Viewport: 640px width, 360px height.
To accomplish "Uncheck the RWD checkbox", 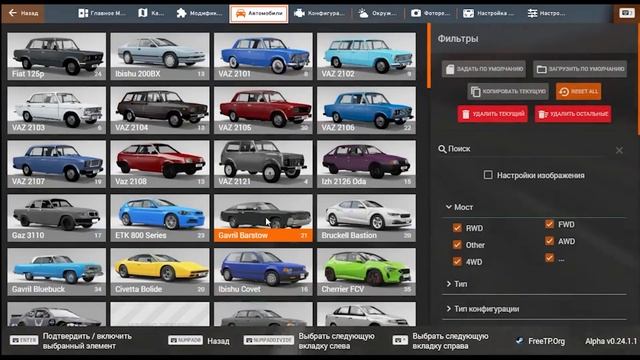I will click(457, 228).
